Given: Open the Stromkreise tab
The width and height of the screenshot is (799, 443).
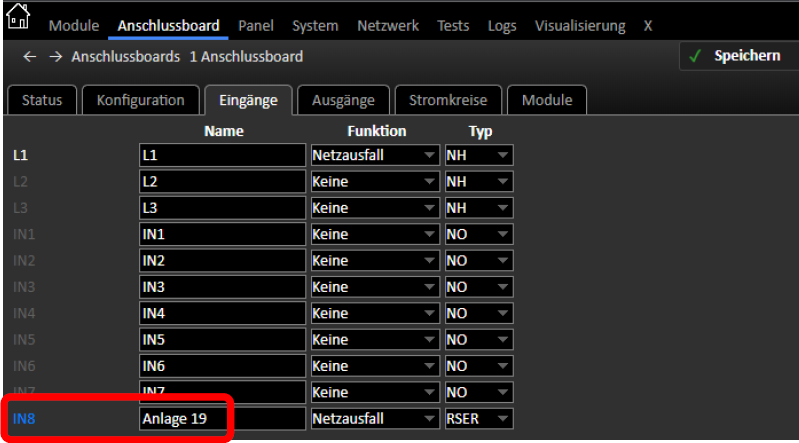Looking at the screenshot, I should point(447,100).
